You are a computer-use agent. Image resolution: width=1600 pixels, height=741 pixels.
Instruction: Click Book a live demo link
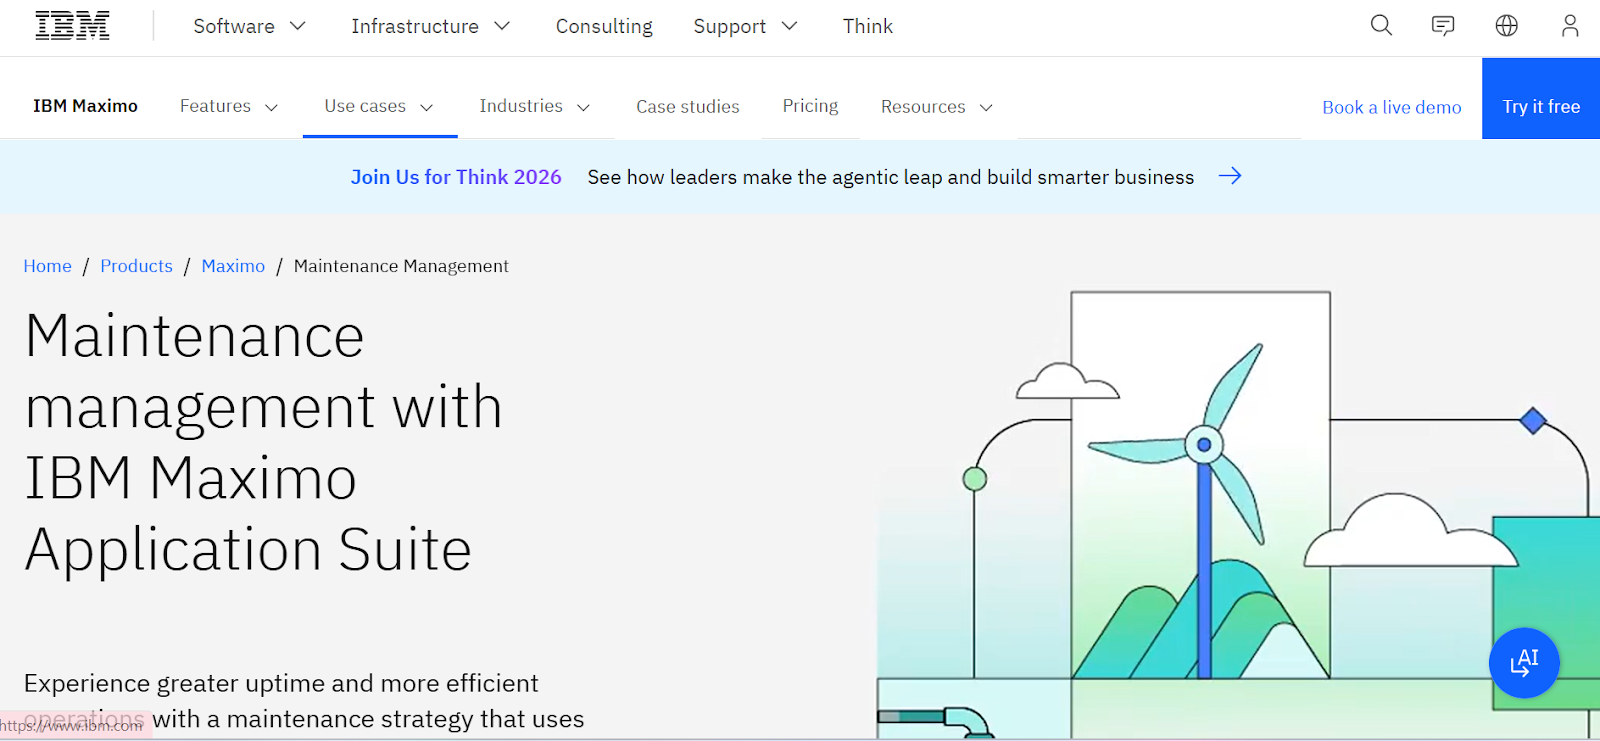click(x=1391, y=107)
